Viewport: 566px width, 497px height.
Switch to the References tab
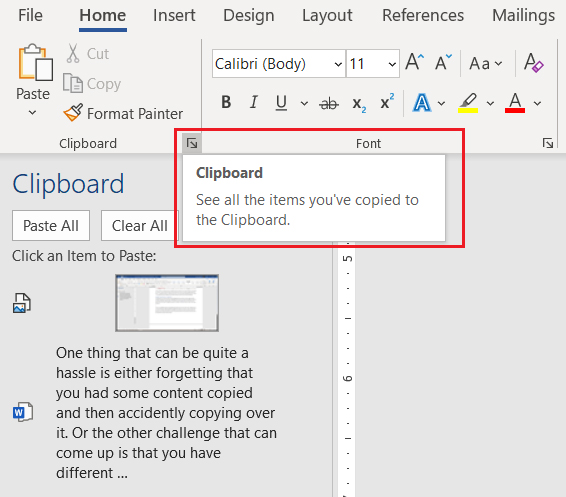tap(423, 16)
